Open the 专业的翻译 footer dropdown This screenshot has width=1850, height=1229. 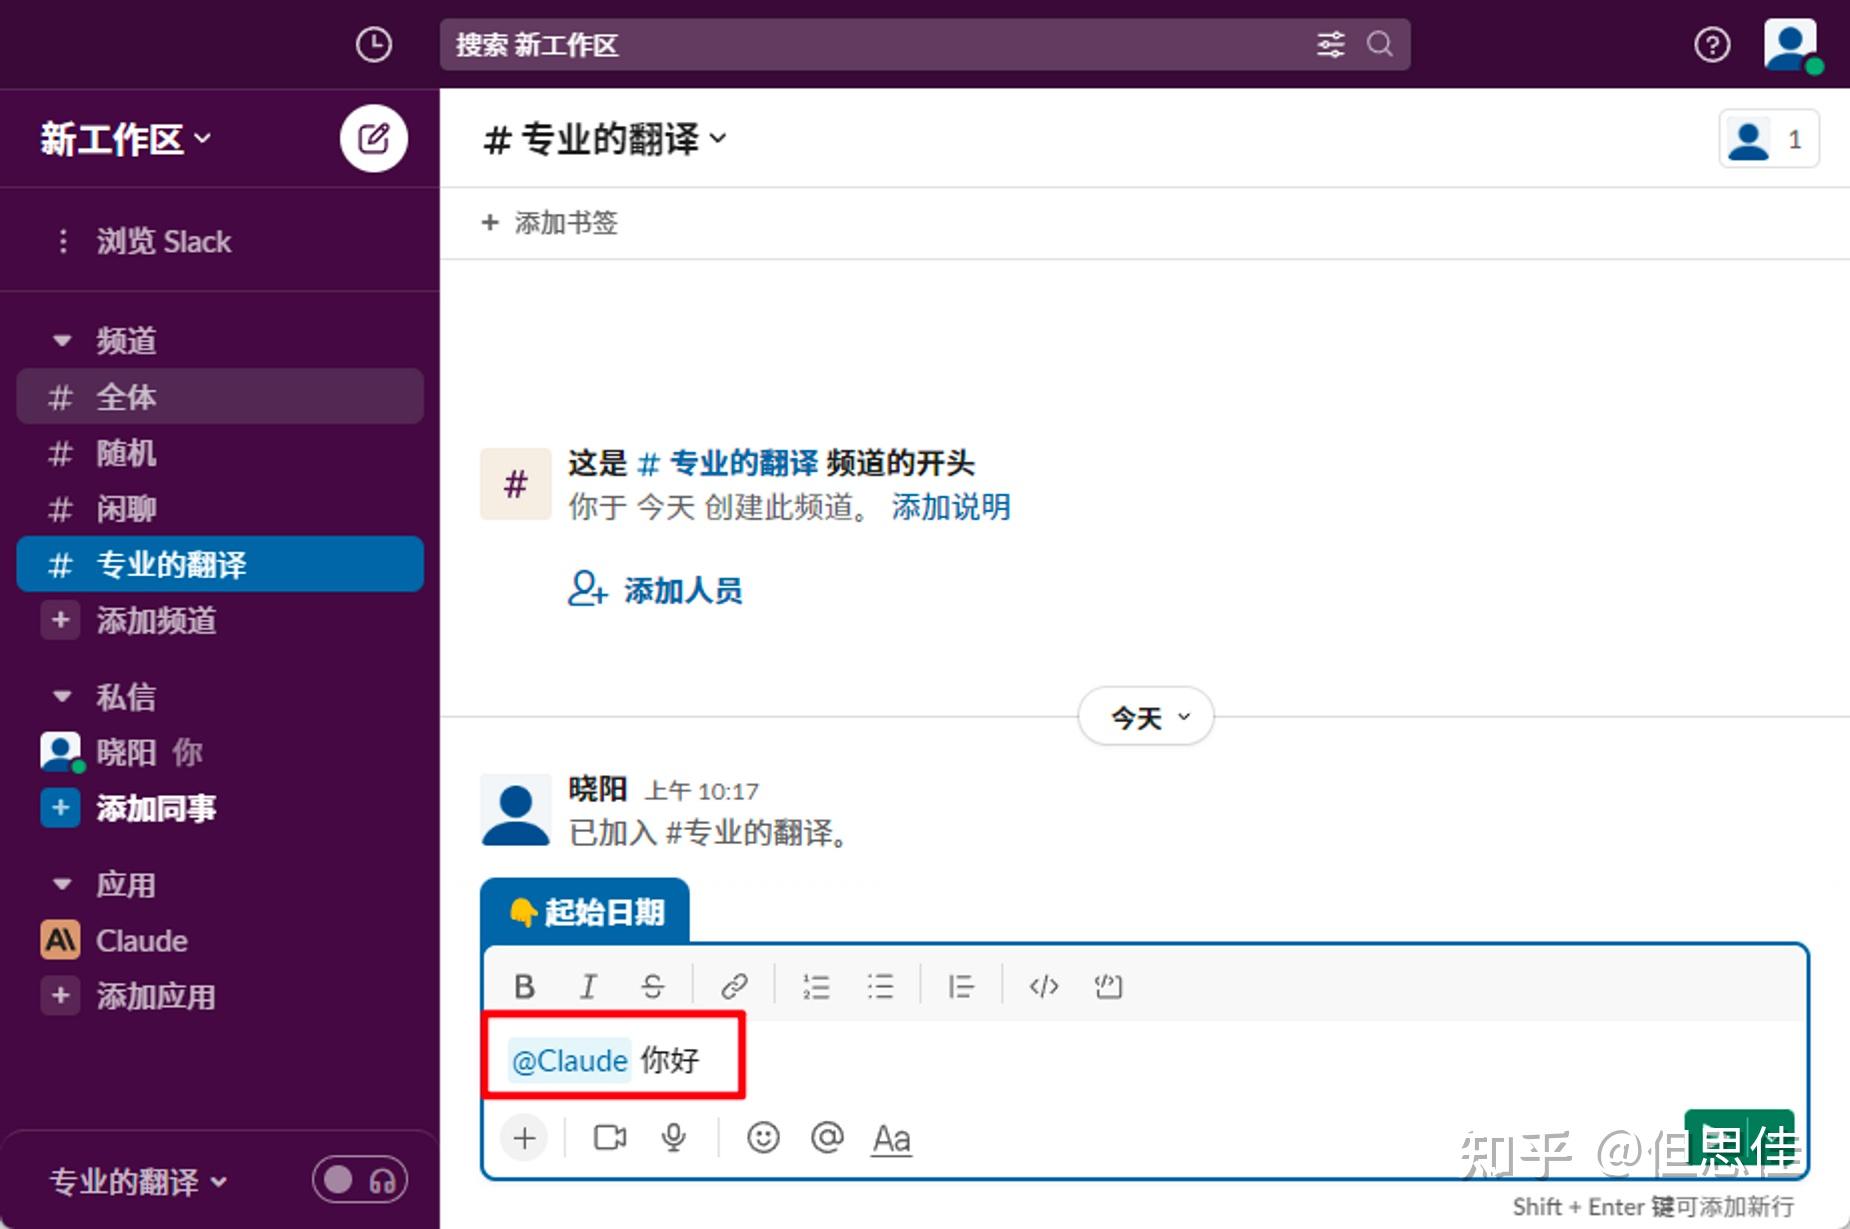click(x=138, y=1182)
